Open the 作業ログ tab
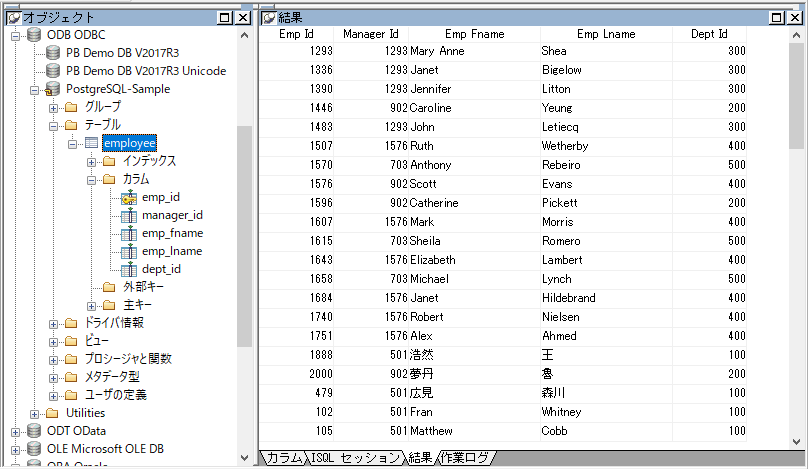Viewport: 808px width, 469px height. click(465, 458)
